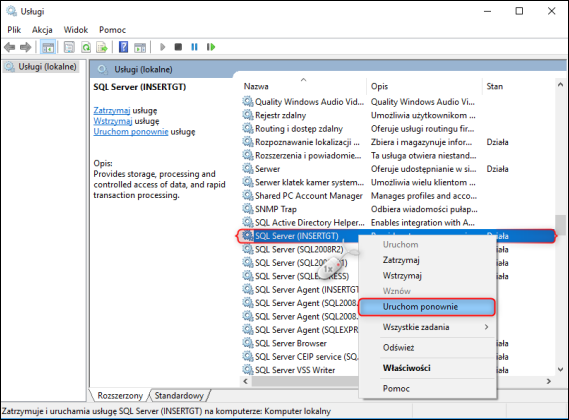The height and width of the screenshot is (420, 569).
Task: Click the blue Help question mark icon
Action: pyautogui.click(x=123, y=47)
